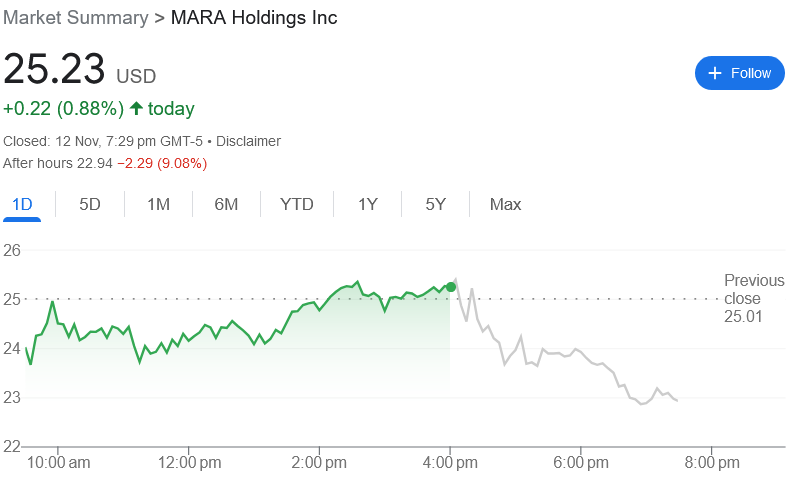Switch to the 1Y chart view
The width and height of the screenshot is (801, 482).
pyautogui.click(x=368, y=204)
